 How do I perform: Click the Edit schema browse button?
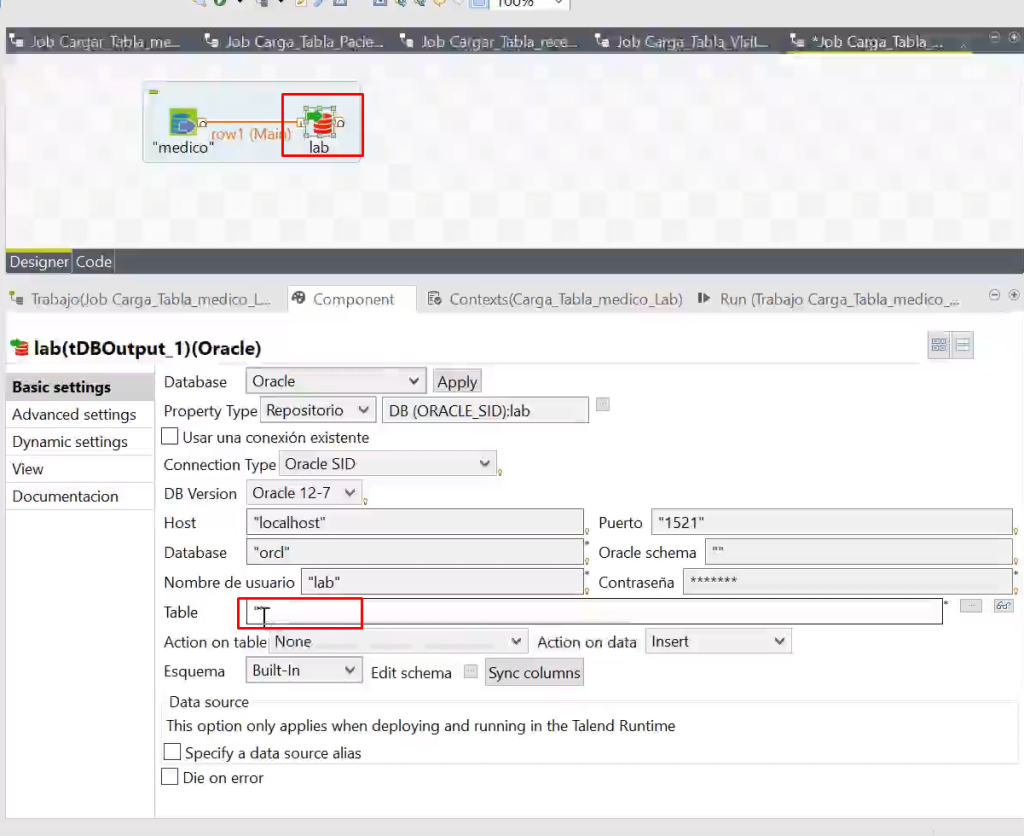(470, 671)
